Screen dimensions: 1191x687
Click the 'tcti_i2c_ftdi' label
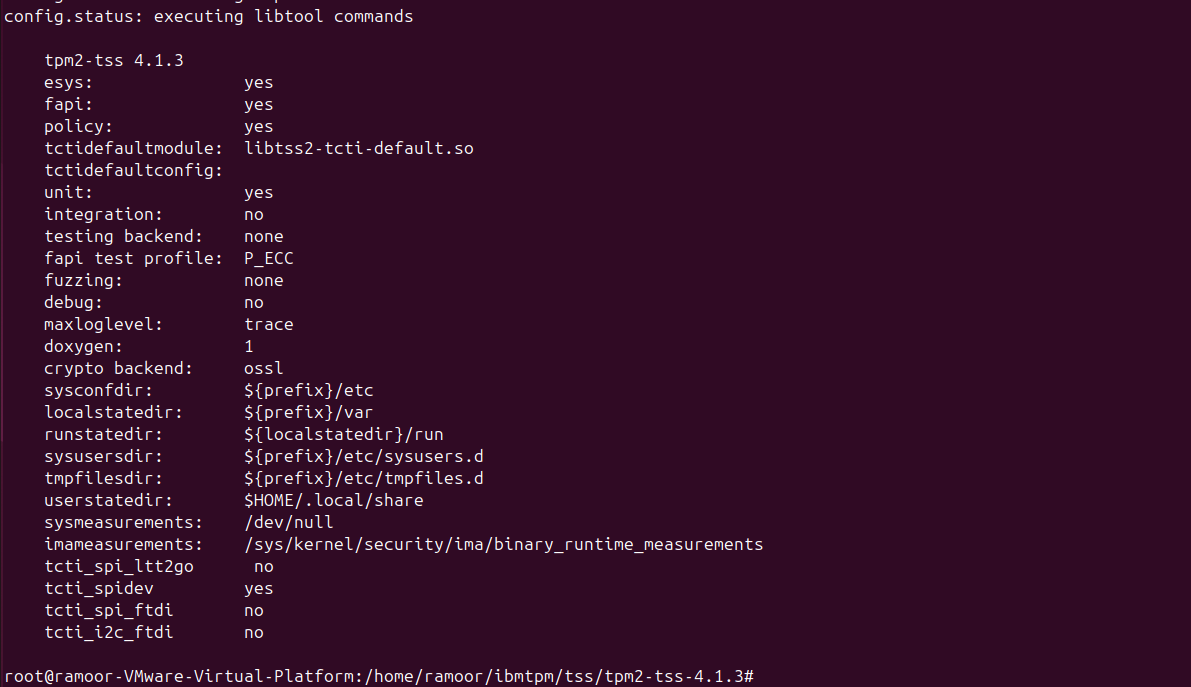pyautogui.click(x=108, y=632)
